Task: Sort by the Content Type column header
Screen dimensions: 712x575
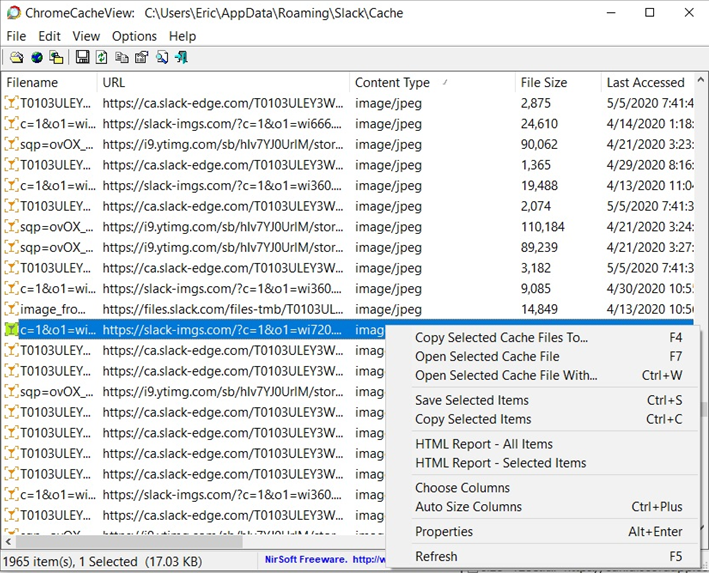Action: click(x=392, y=83)
